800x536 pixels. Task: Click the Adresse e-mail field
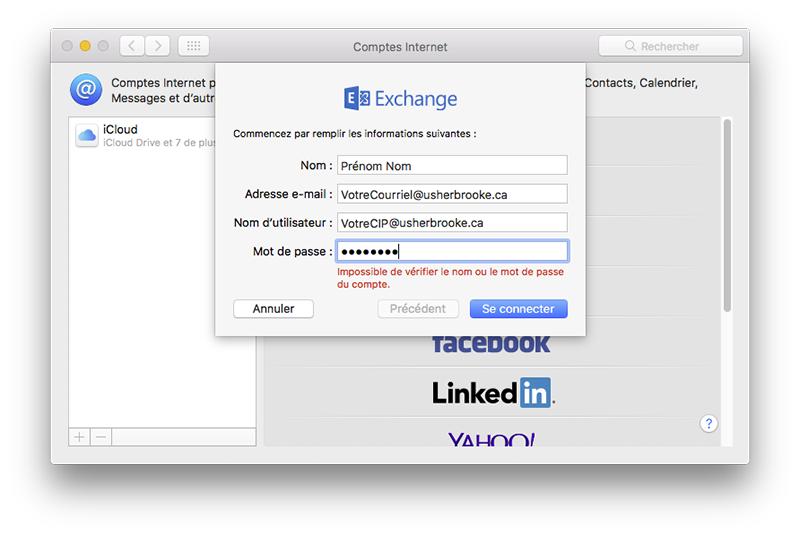451,194
